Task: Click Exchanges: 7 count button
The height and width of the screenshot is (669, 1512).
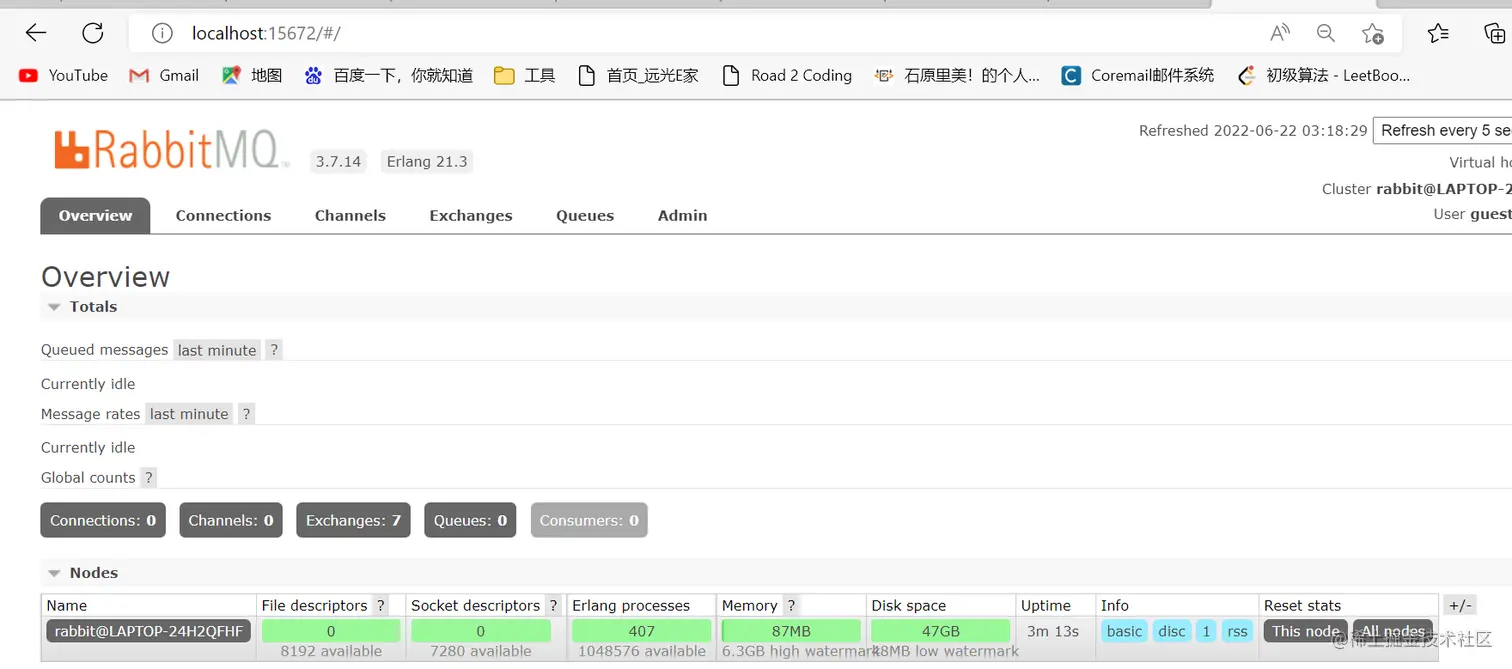Action: click(353, 520)
